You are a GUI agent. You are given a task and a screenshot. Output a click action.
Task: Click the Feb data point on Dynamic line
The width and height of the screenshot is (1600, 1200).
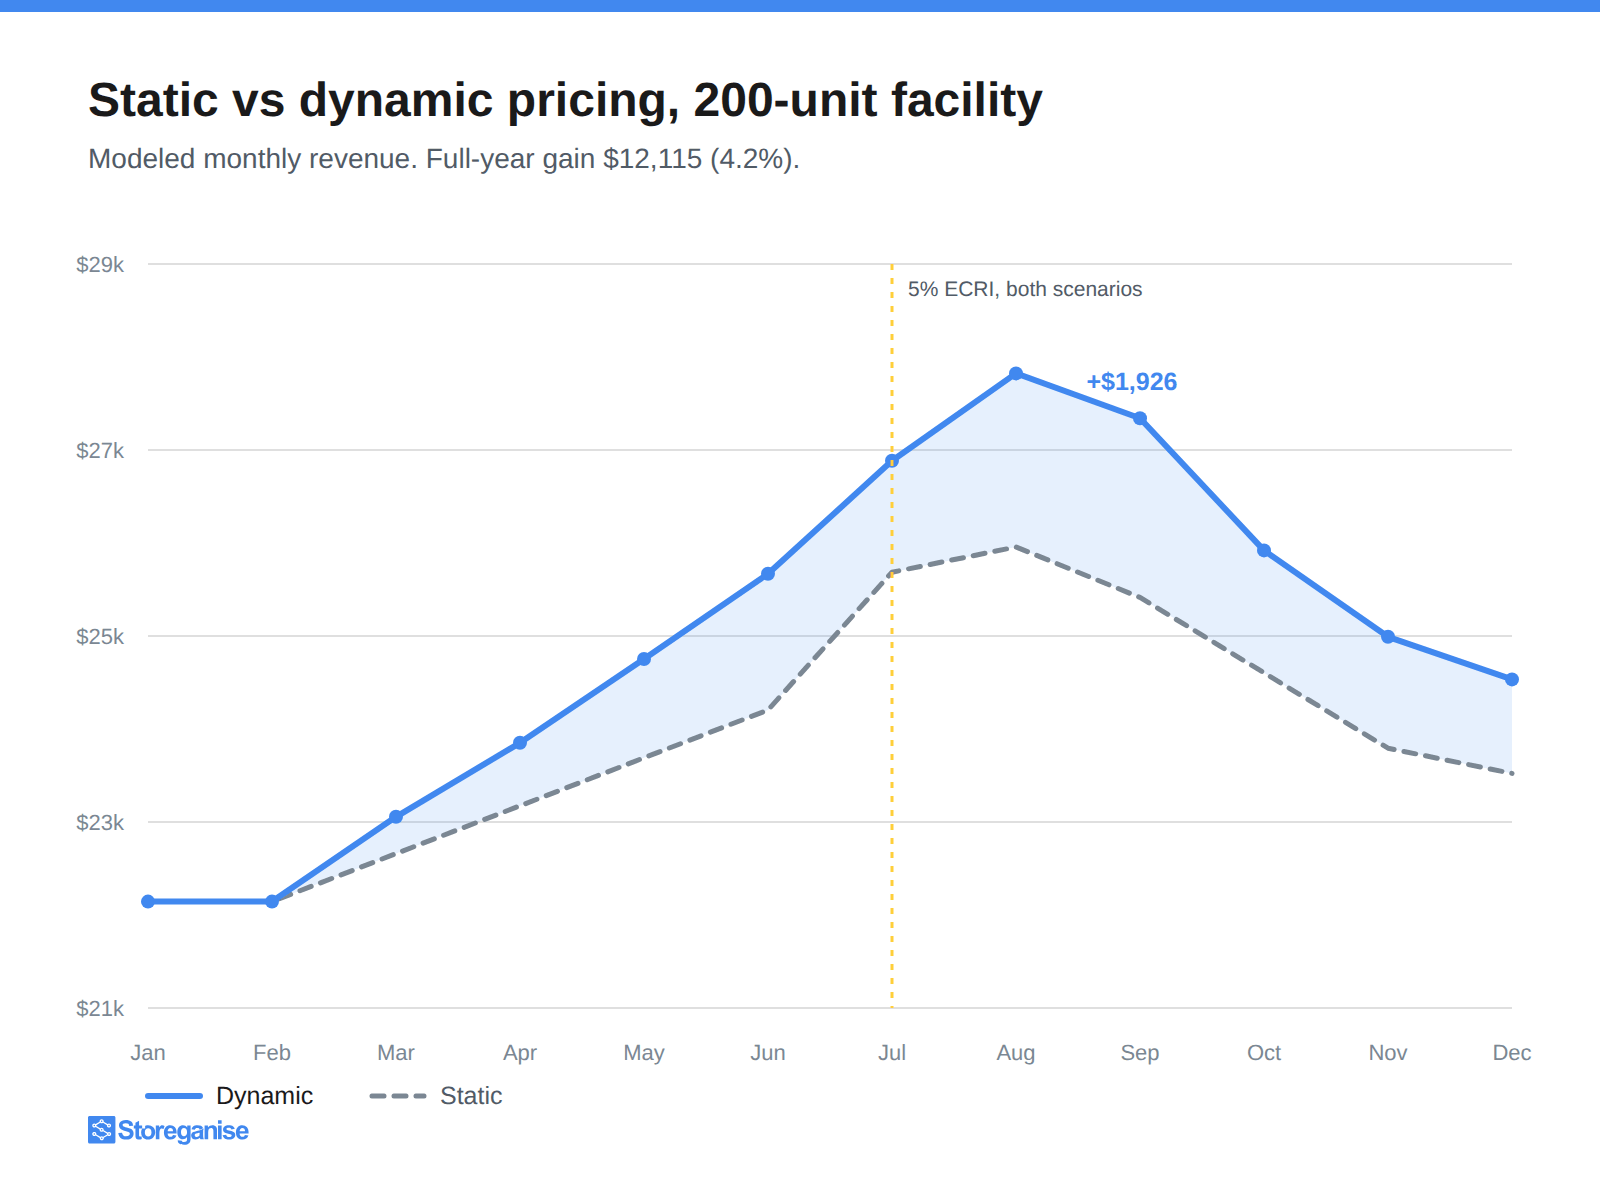[272, 901]
